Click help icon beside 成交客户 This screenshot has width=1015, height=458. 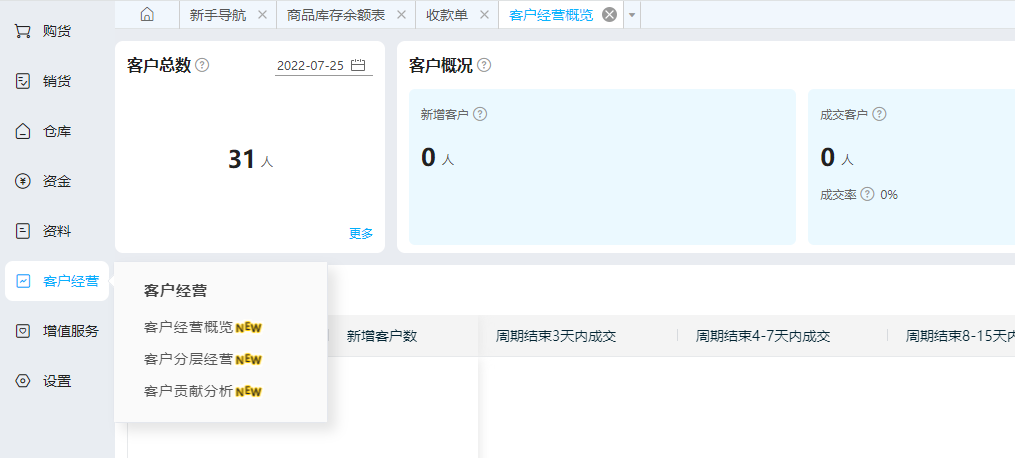point(879,114)
